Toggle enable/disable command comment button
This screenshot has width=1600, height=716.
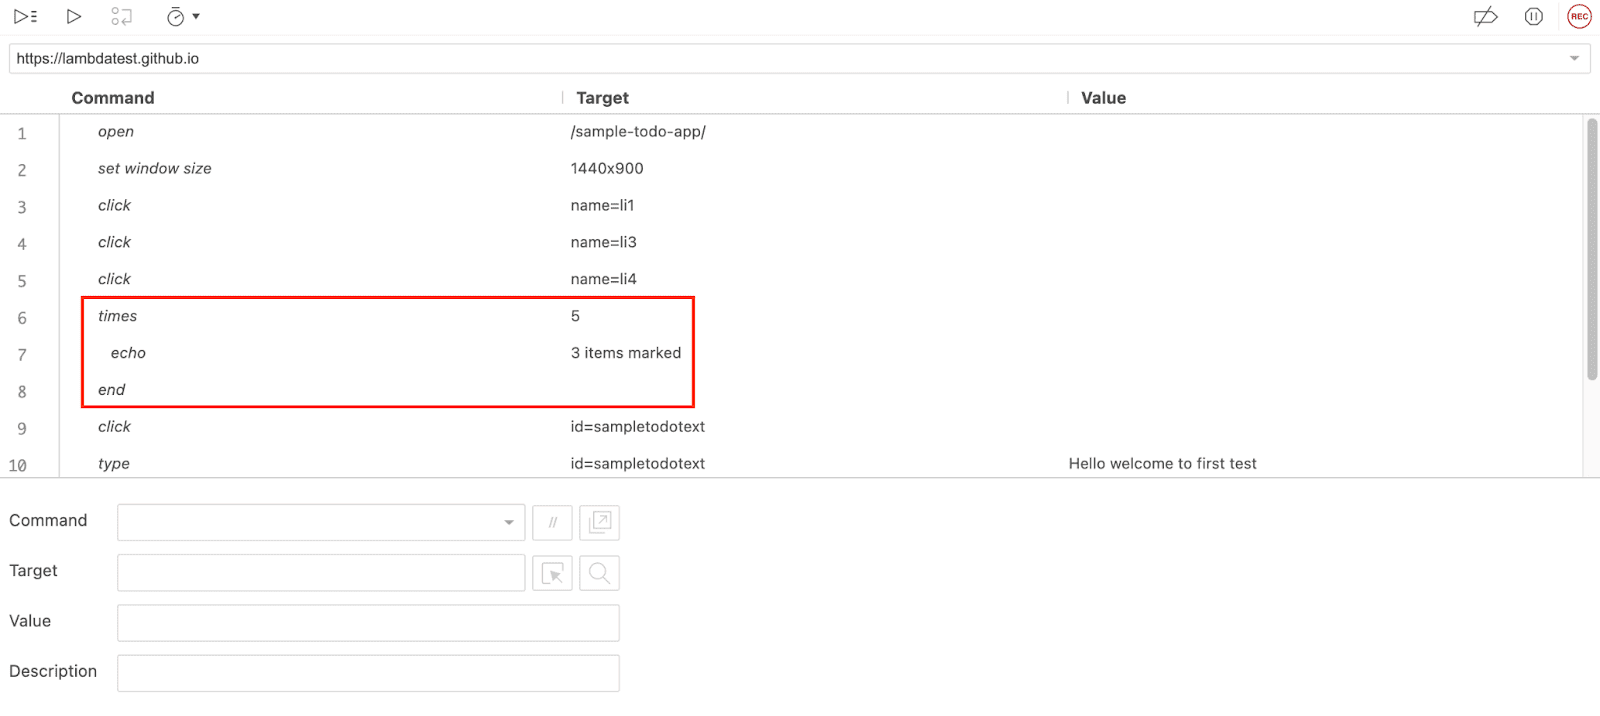(x=552, y=522)
